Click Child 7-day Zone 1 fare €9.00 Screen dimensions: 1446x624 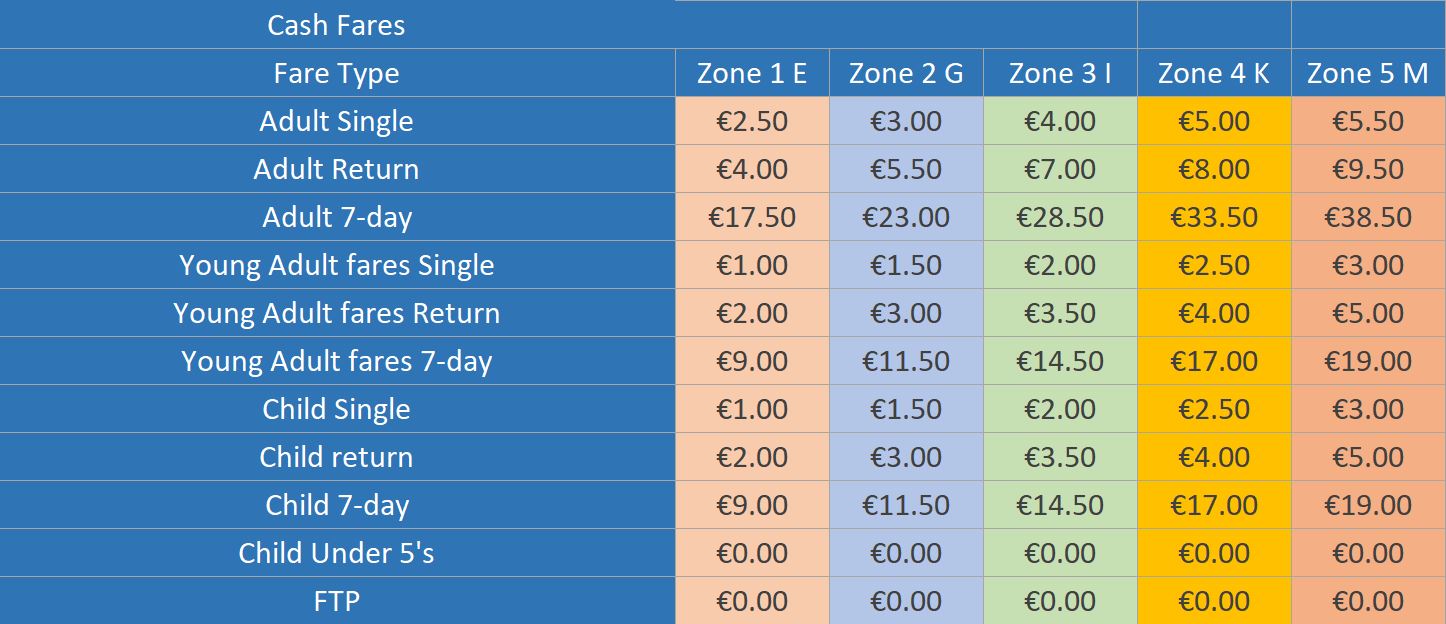[752, 505]
